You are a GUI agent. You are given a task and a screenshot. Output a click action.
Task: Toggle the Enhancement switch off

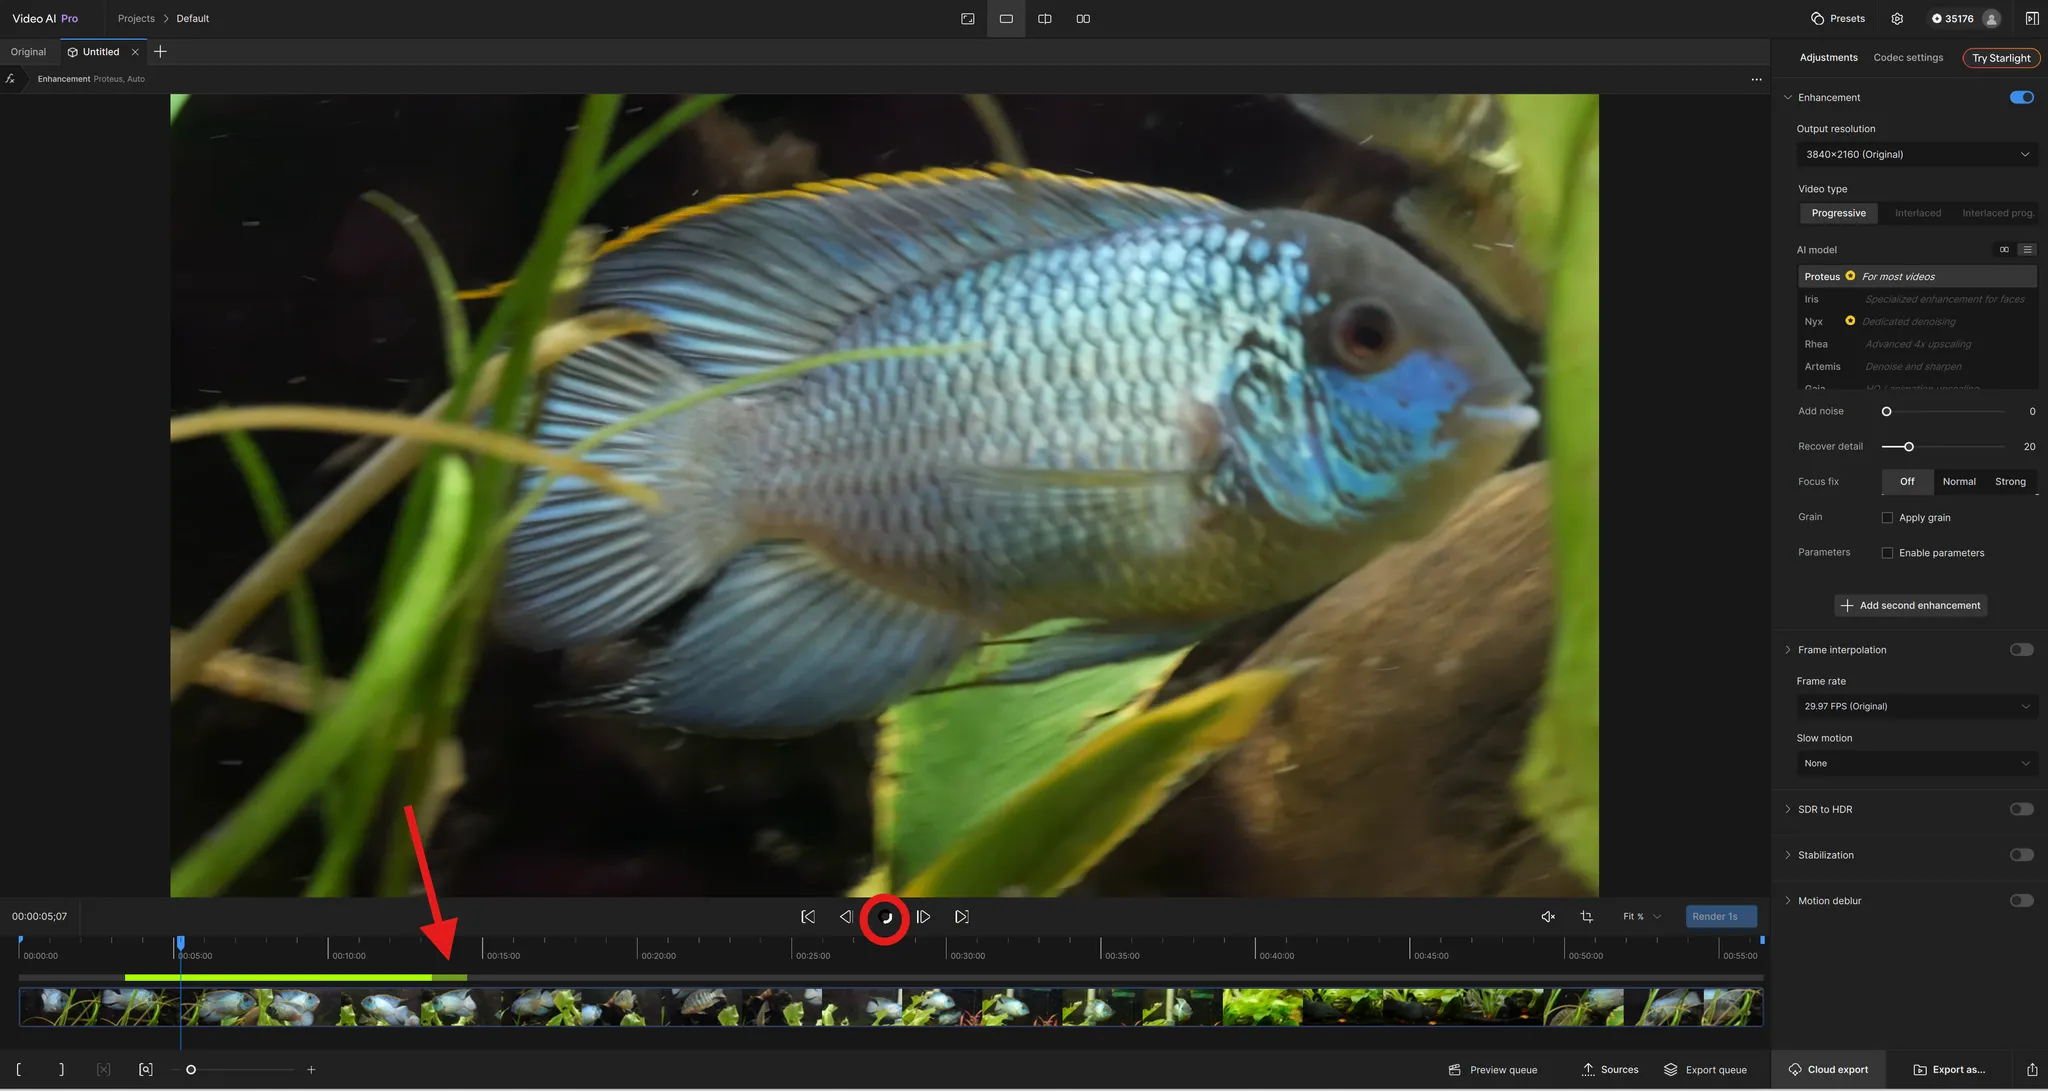click(2021, 98)
